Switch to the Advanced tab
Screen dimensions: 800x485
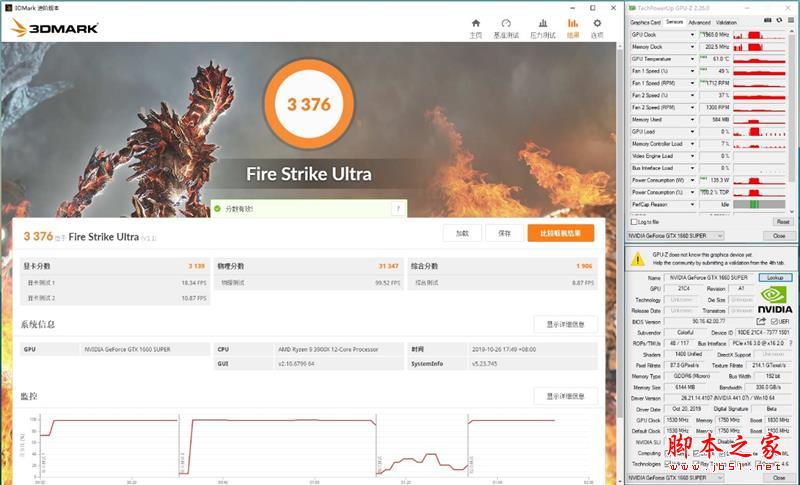pyautogui.click(x=699, y=22)
